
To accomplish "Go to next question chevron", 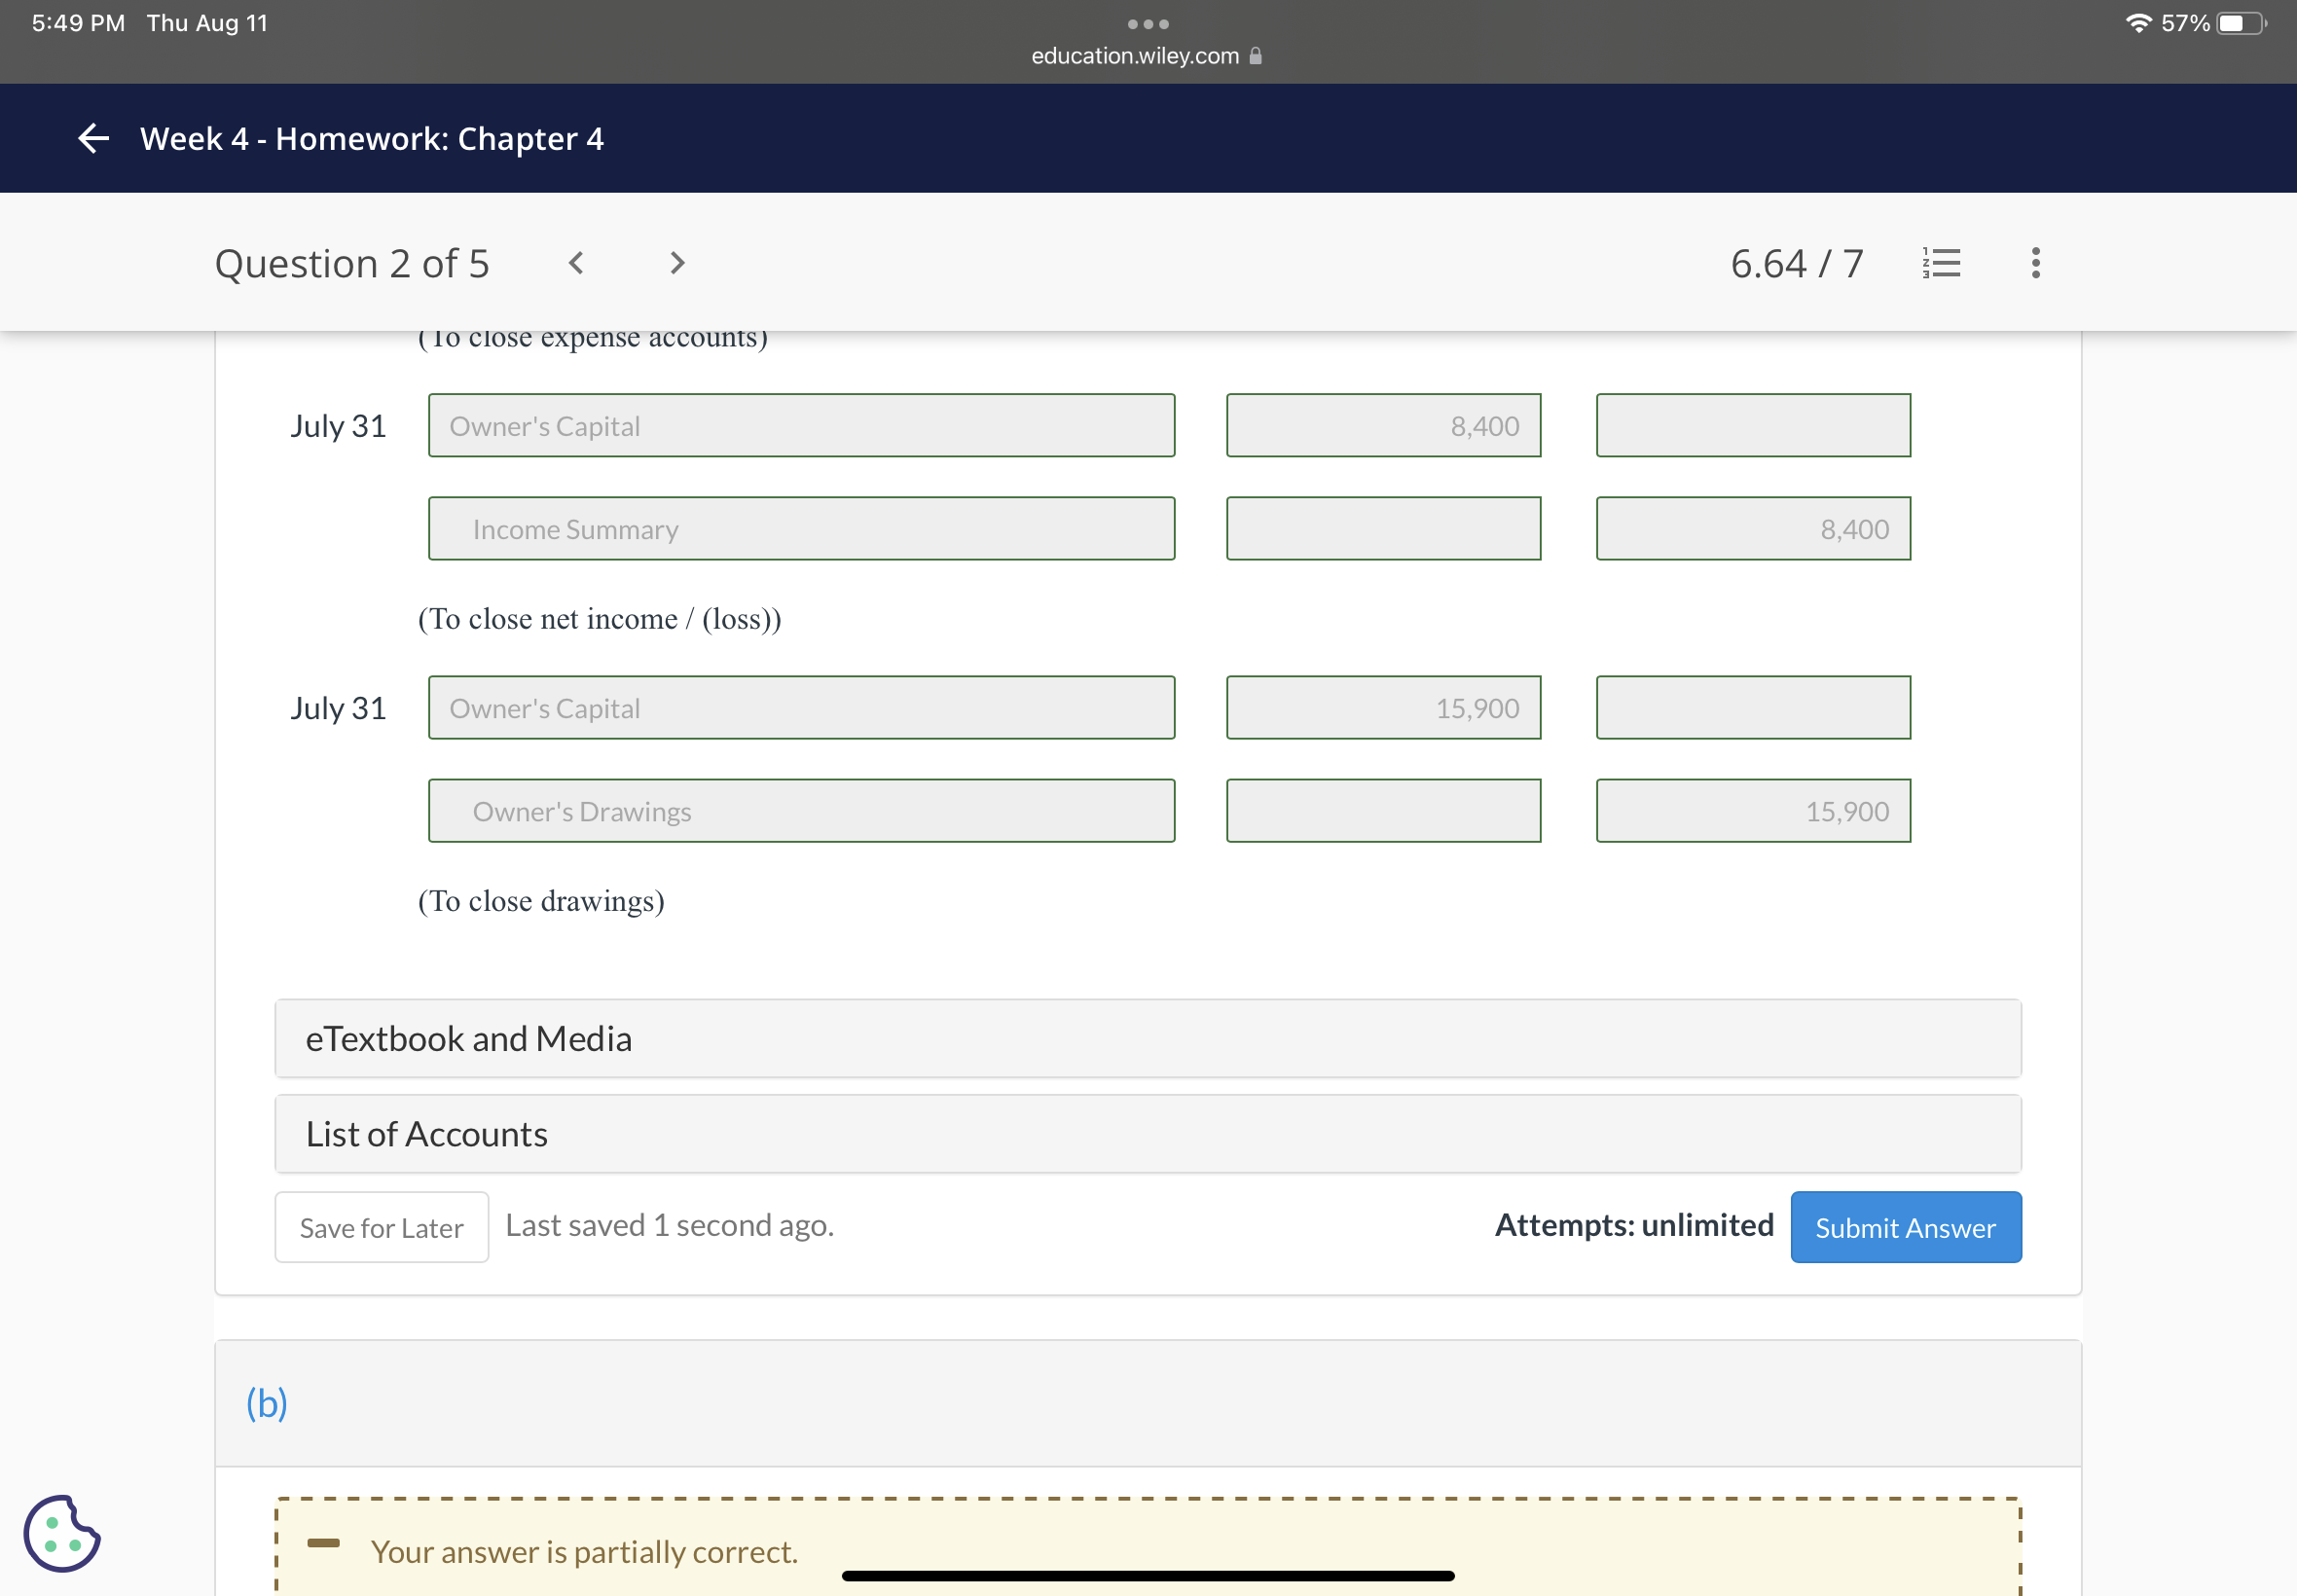I will (x=677, y=263).
